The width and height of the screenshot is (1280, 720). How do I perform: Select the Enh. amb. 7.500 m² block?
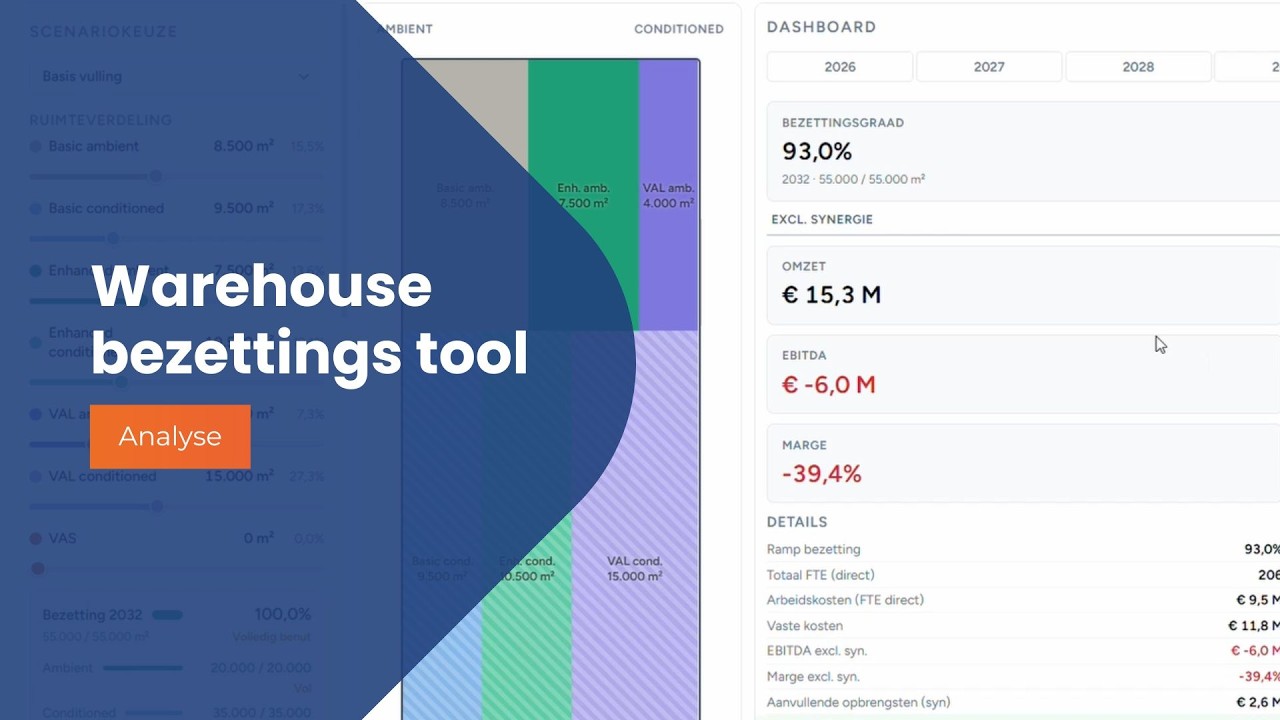click(x=583, y=195)
